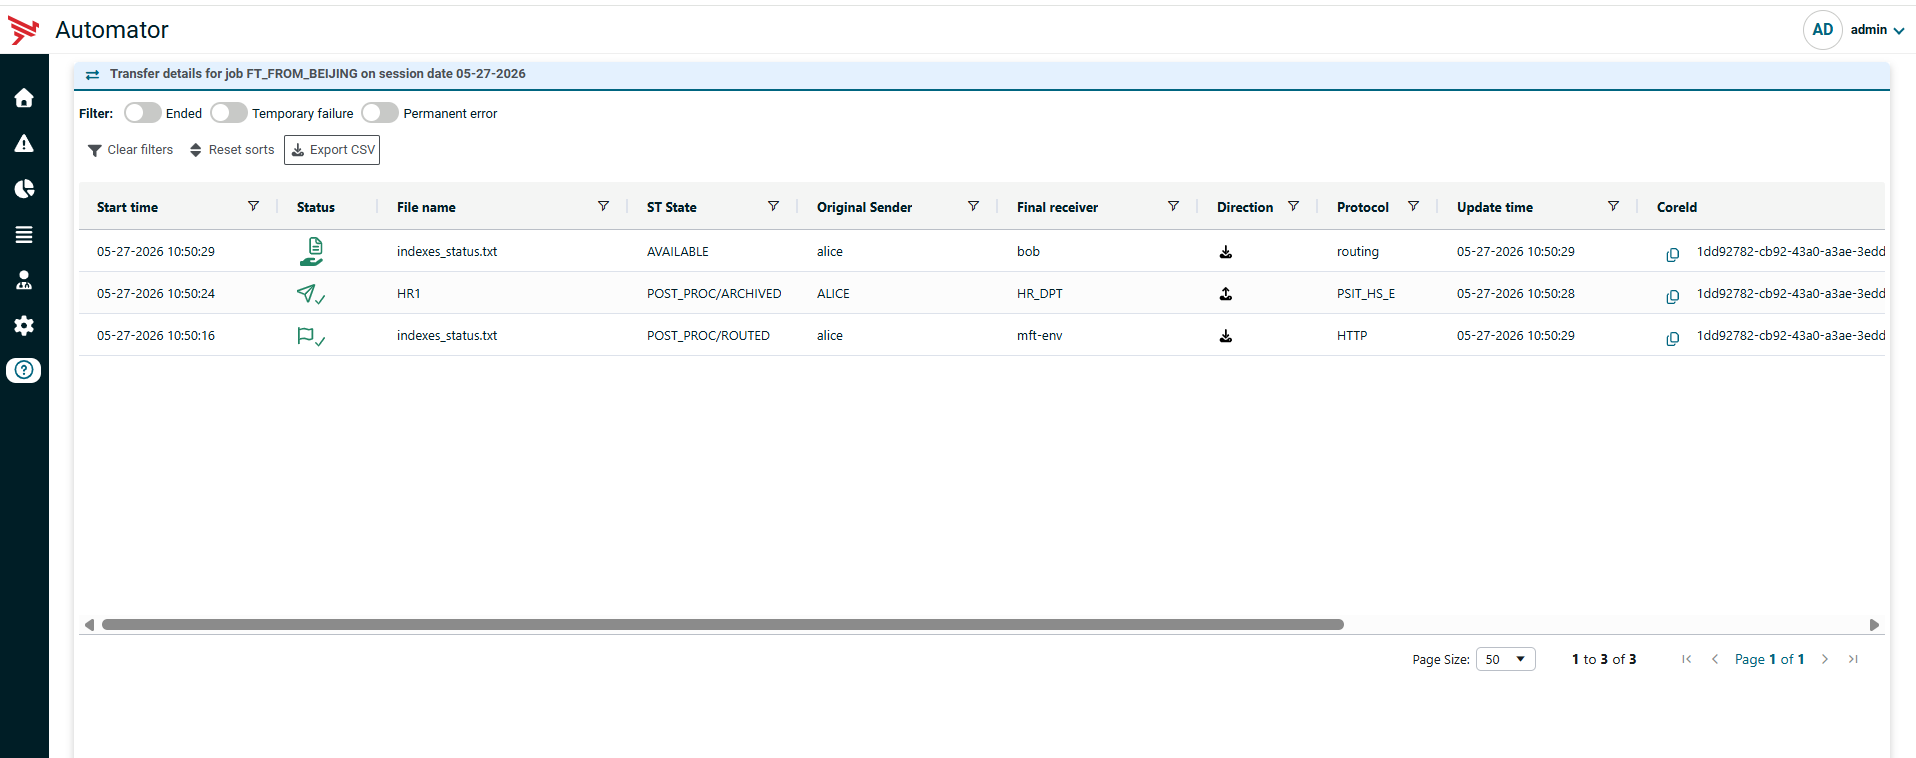Sort by Start time column header

point(127,207)
